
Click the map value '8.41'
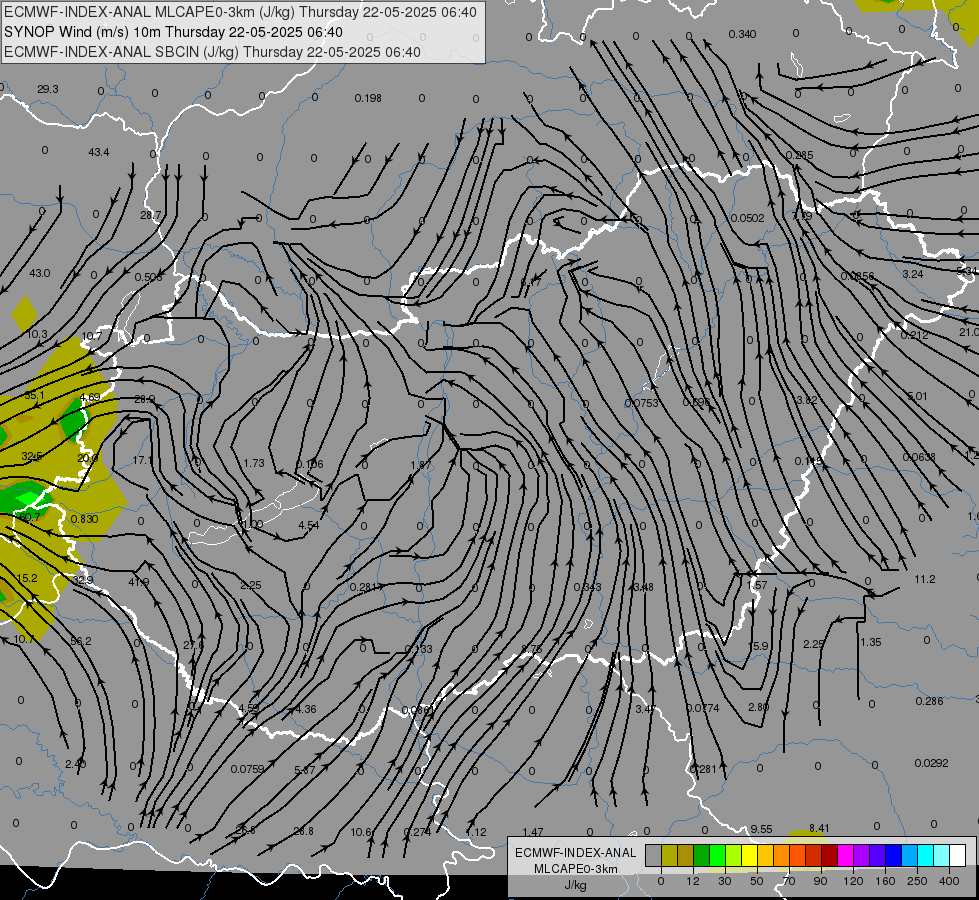pyautogui.click(x=819, y=828)
